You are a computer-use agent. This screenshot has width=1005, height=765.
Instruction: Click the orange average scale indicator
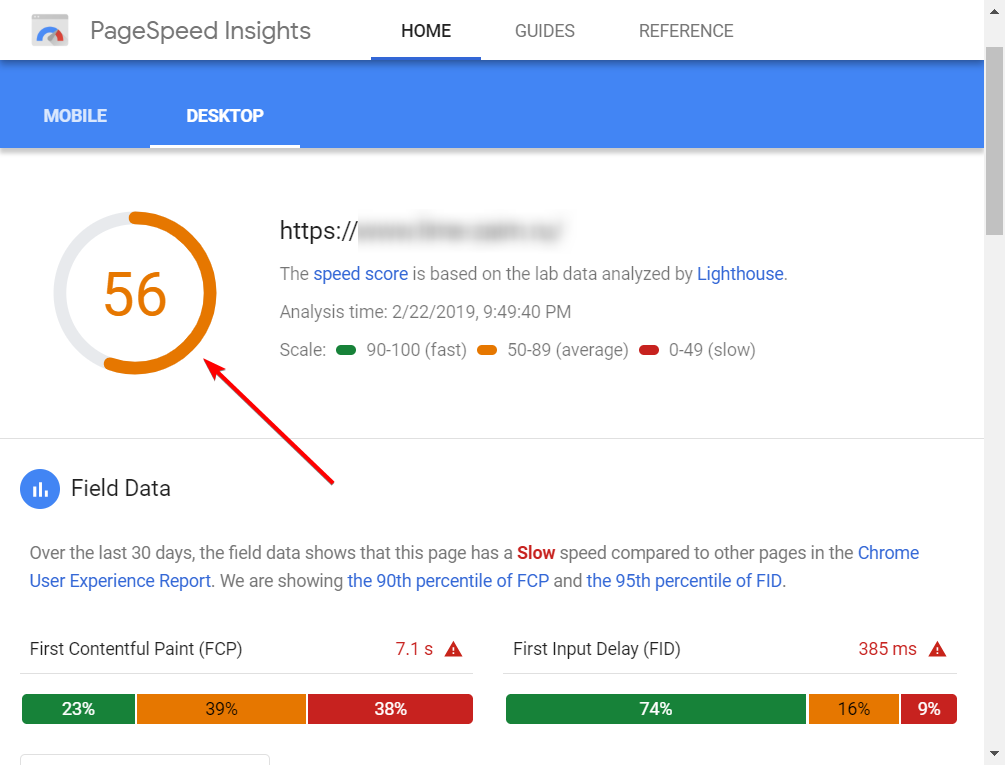click(487, 350)
